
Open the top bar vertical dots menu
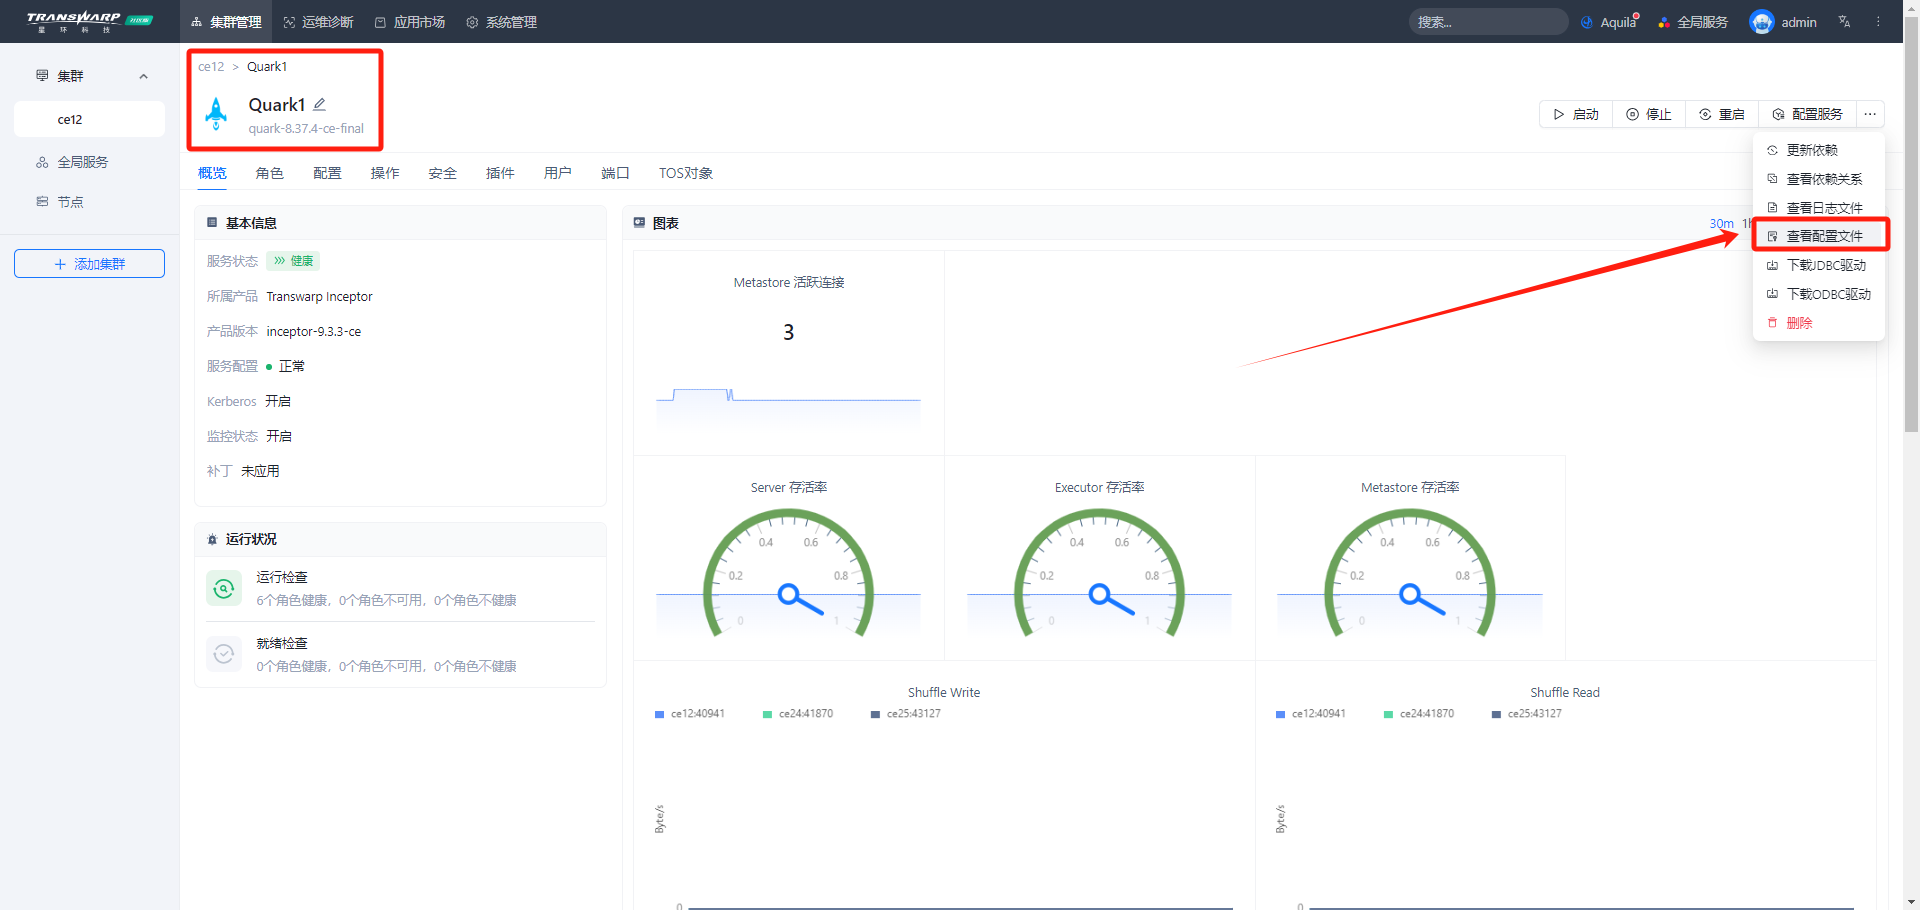click(1878, 22)
